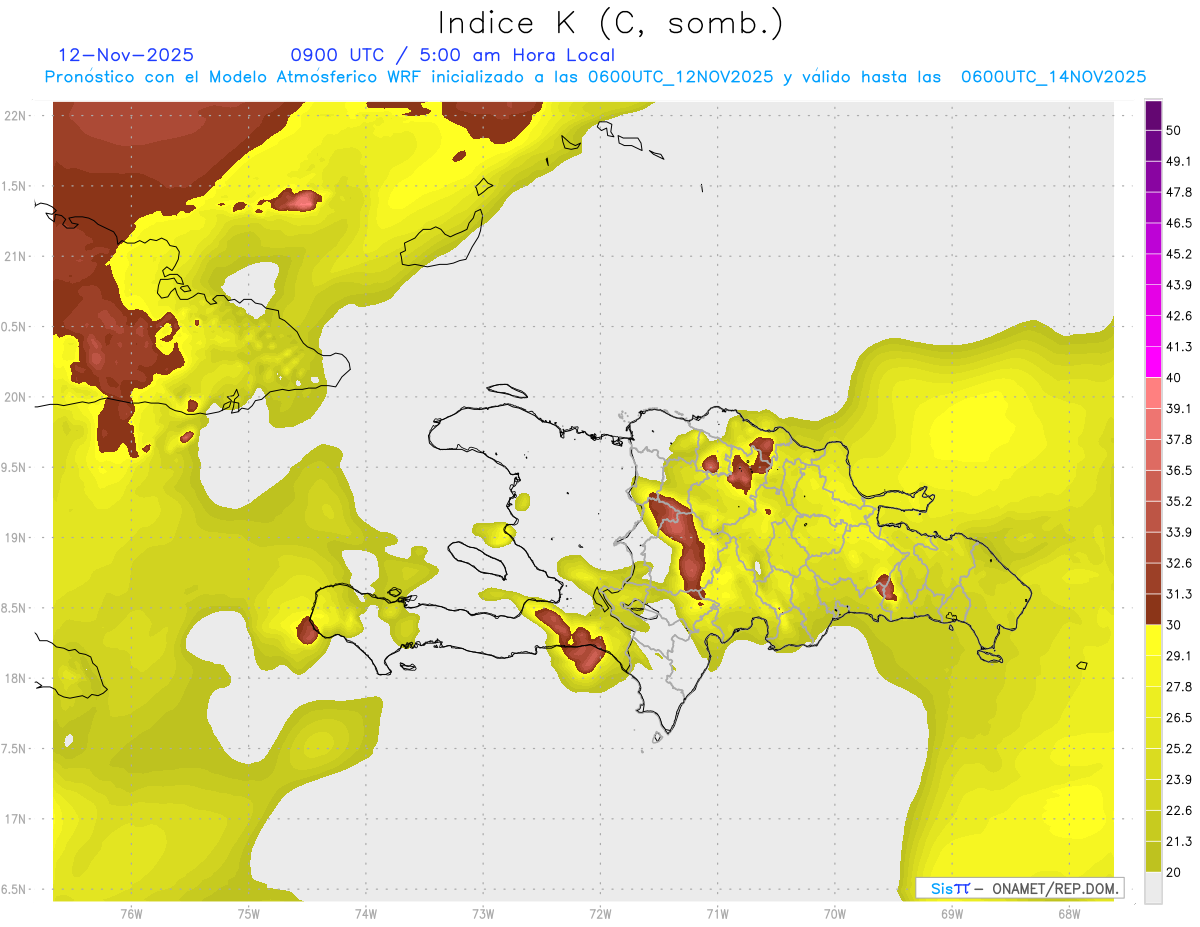Click the colorbar value "20"
1200x927 pixels.
pyautogui.click(x=1175, y=872)
